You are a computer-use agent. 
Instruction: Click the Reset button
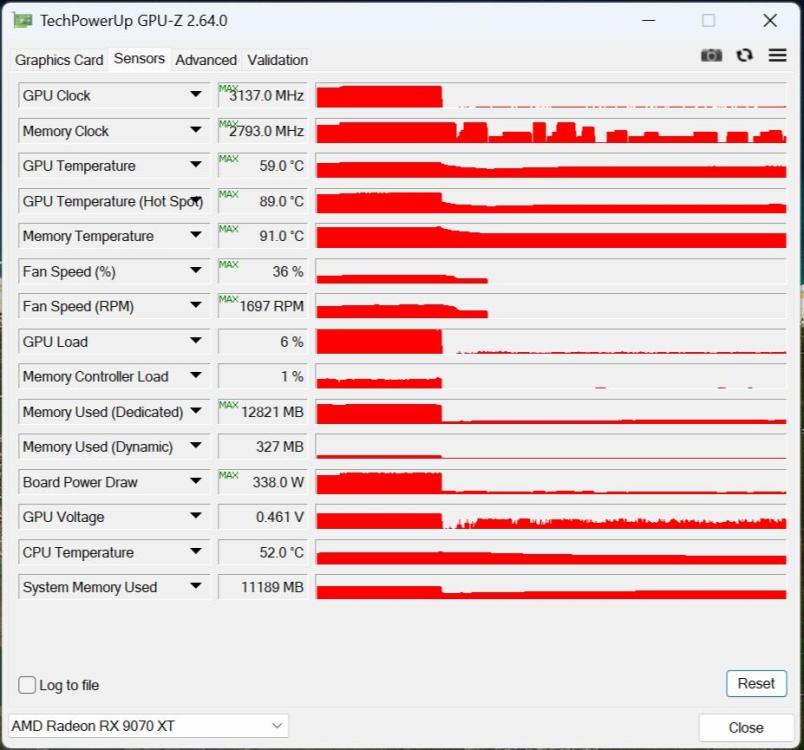tap(756, 683)
